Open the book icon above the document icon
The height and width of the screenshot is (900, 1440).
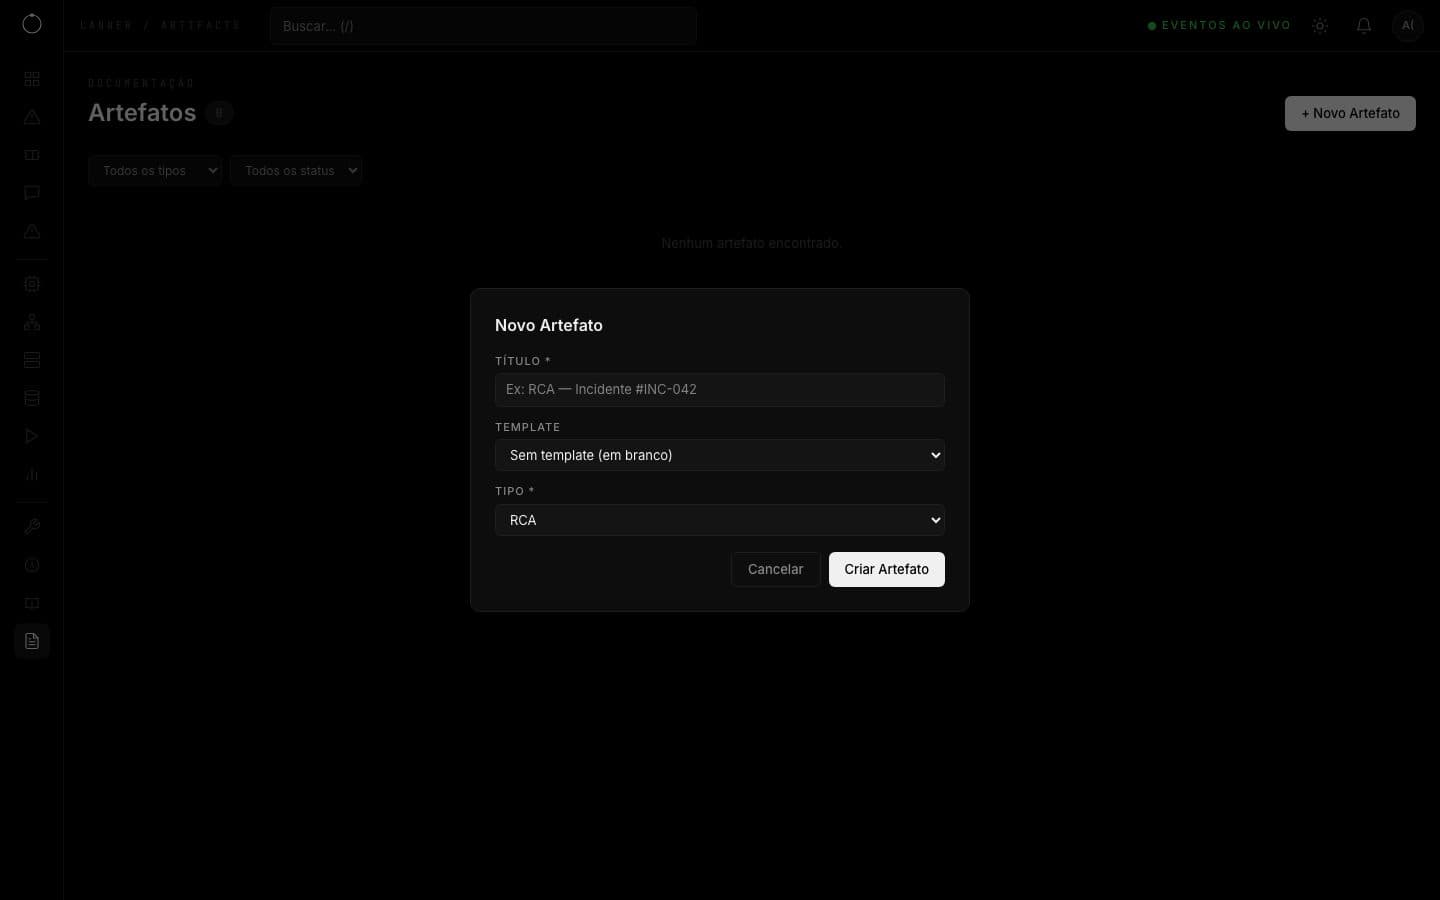32,603
